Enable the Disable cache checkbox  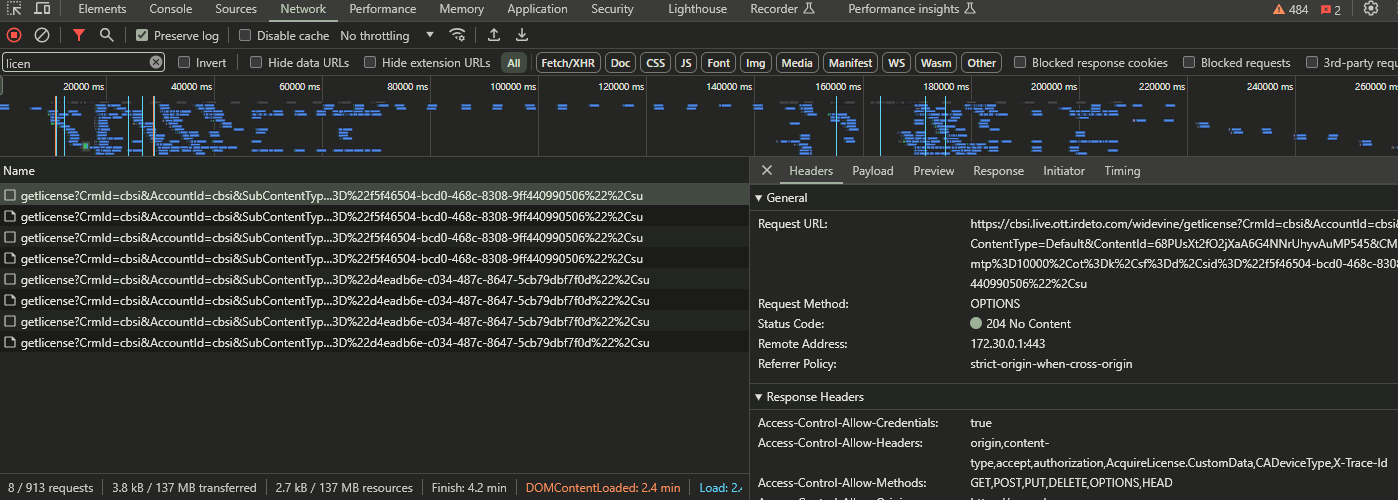[x=245, y=35]
